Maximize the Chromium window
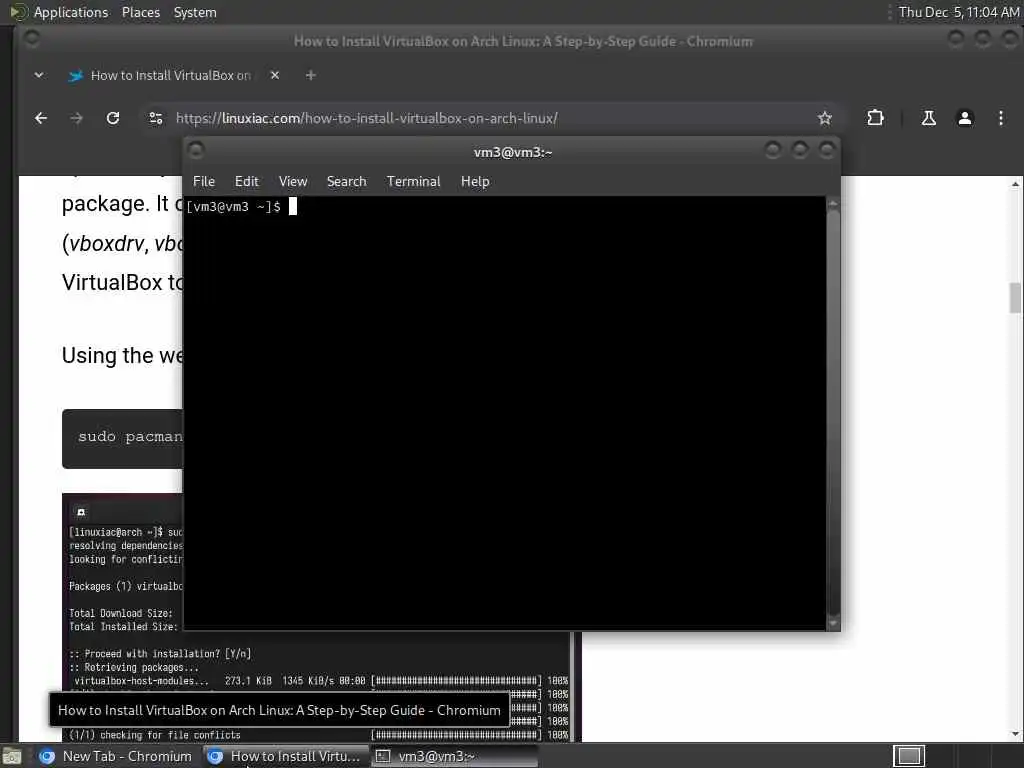1024x768 pixels. (x=982, y=39)
